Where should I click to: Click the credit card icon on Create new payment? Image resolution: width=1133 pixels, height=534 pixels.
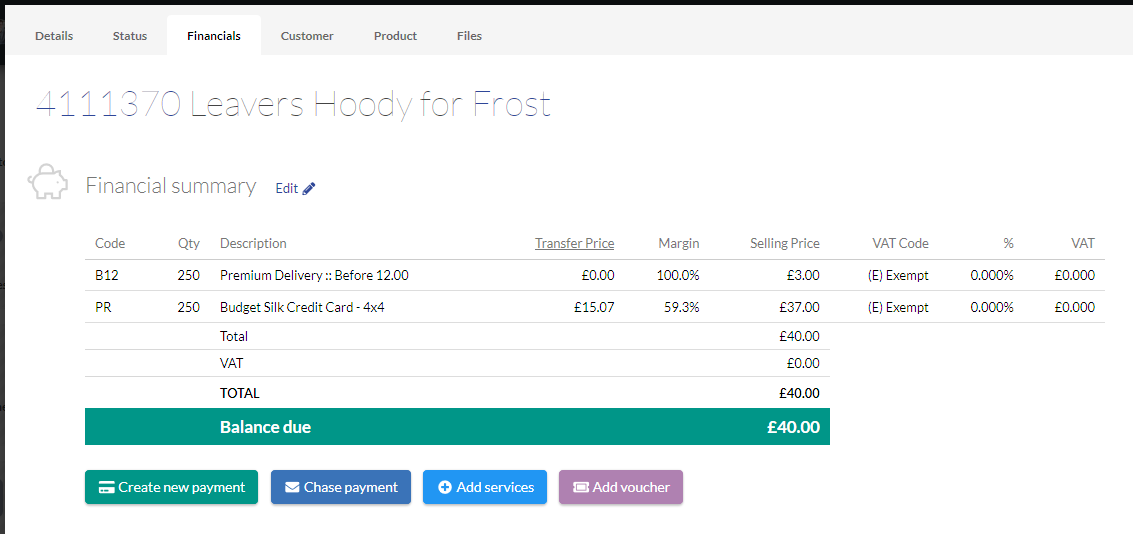coord(106,488)
